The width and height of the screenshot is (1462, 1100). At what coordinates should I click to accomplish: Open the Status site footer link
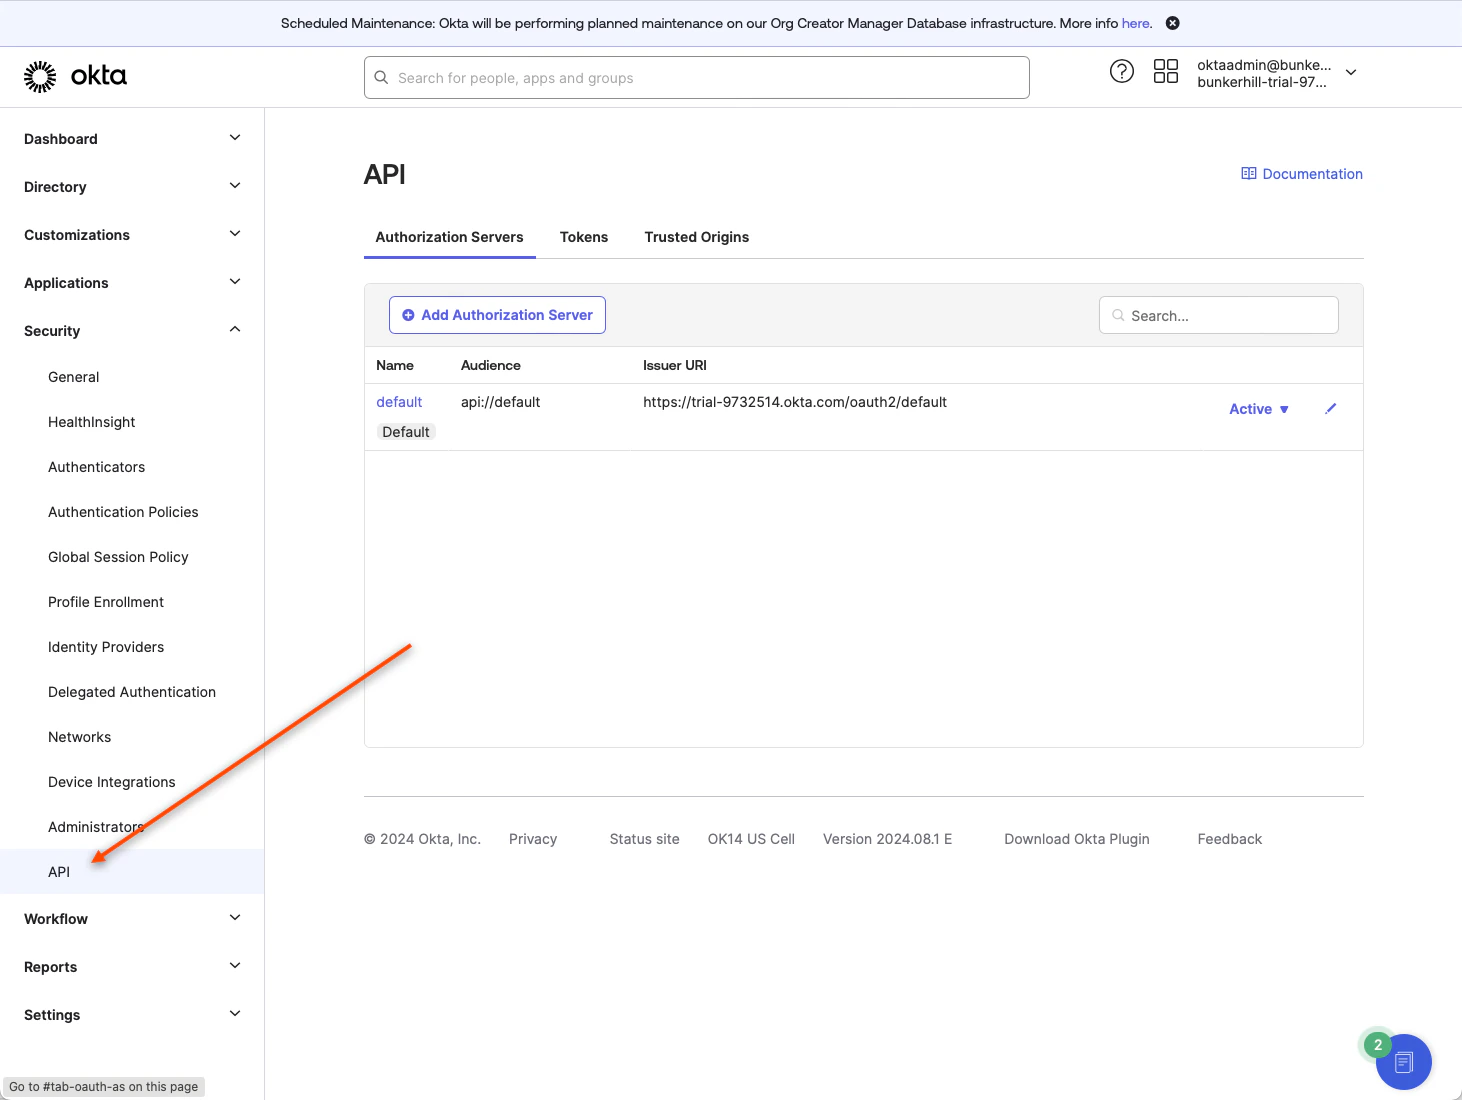(645, 839)
